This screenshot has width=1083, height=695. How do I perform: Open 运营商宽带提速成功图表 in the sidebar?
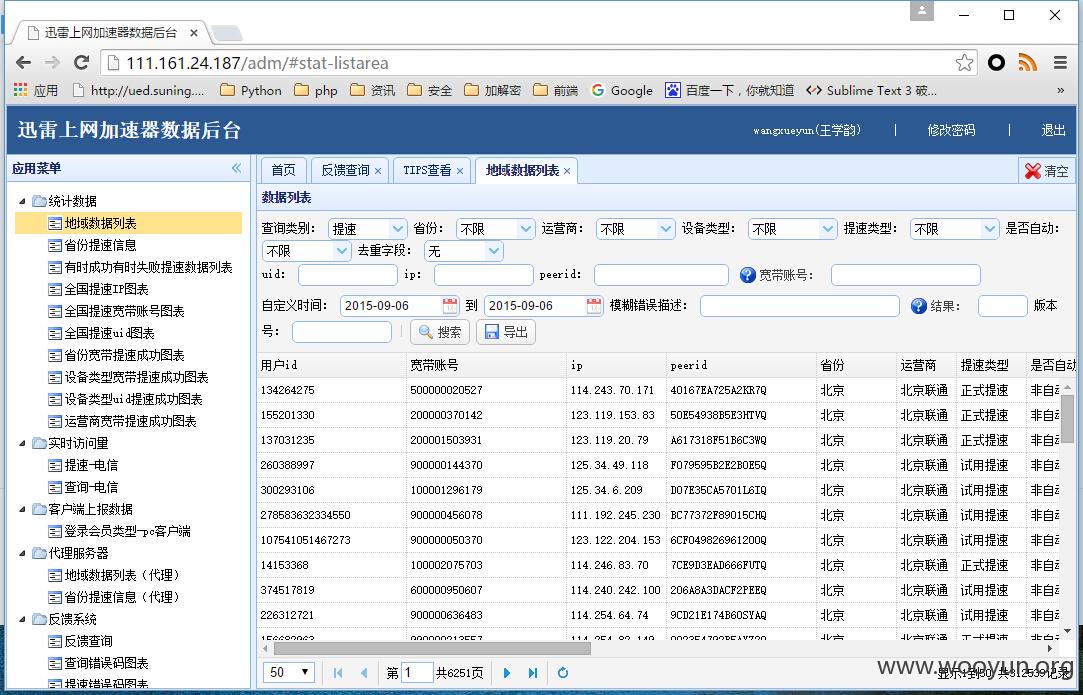(x=131, y=421)
